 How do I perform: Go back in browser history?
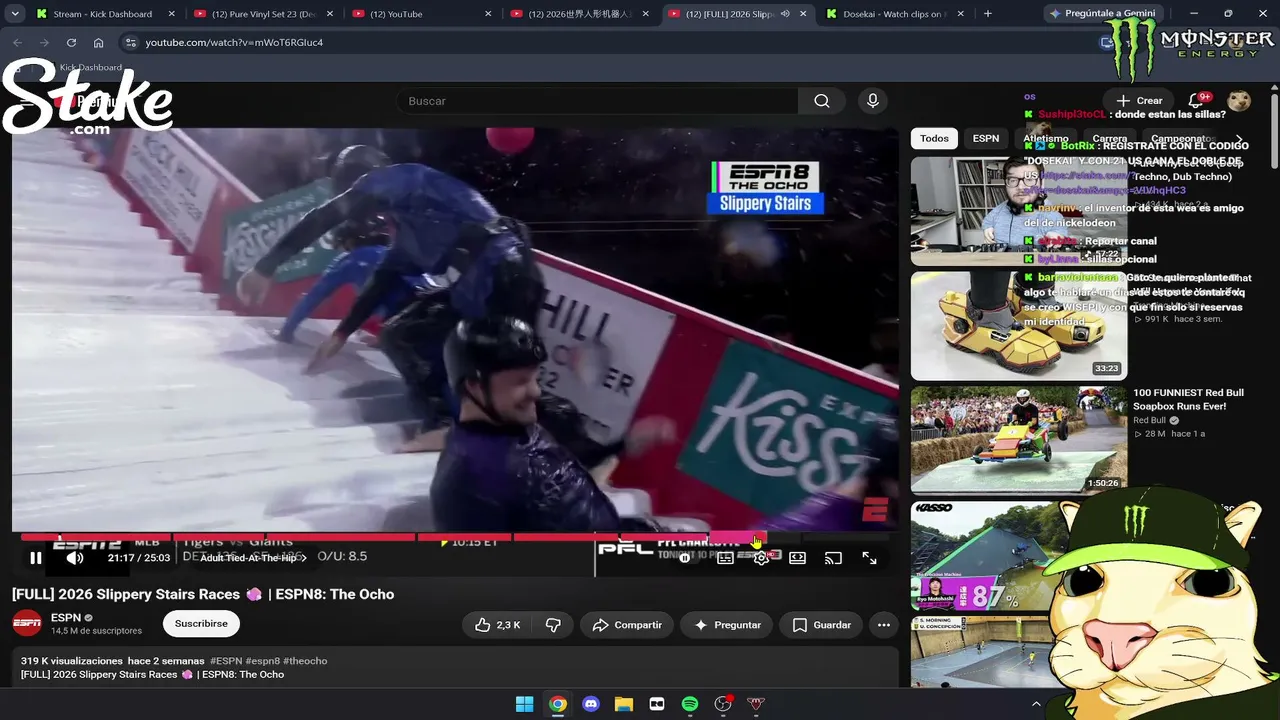click(x=17, y=43)
